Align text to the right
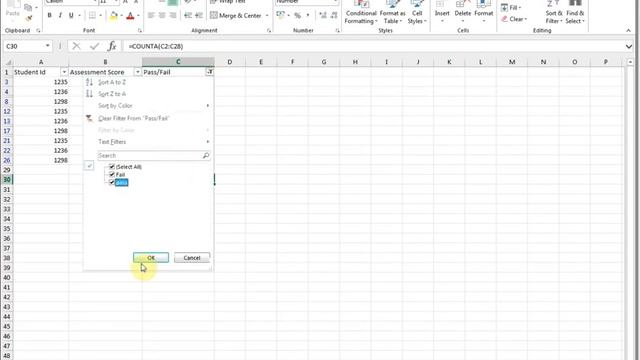Image resolution: width=640 pixels, height=360 pixels. [x=173, y=15]
